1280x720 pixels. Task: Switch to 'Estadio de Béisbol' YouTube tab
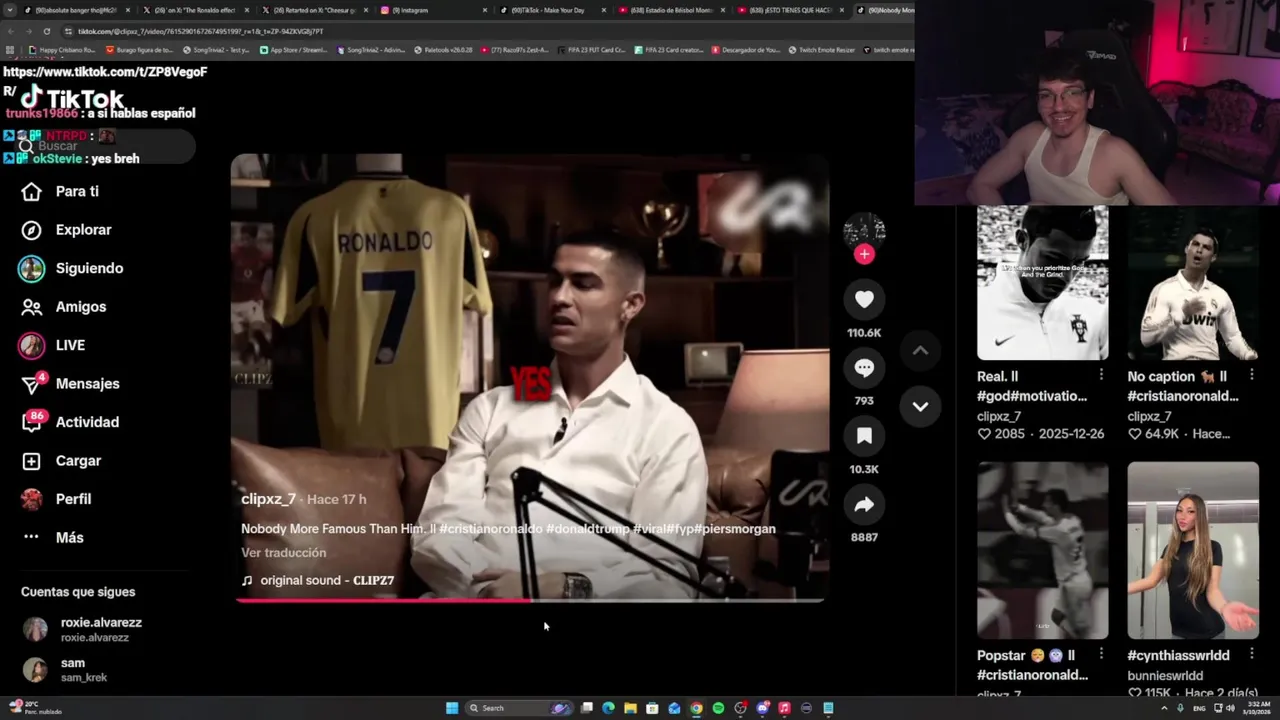(672, 10)
